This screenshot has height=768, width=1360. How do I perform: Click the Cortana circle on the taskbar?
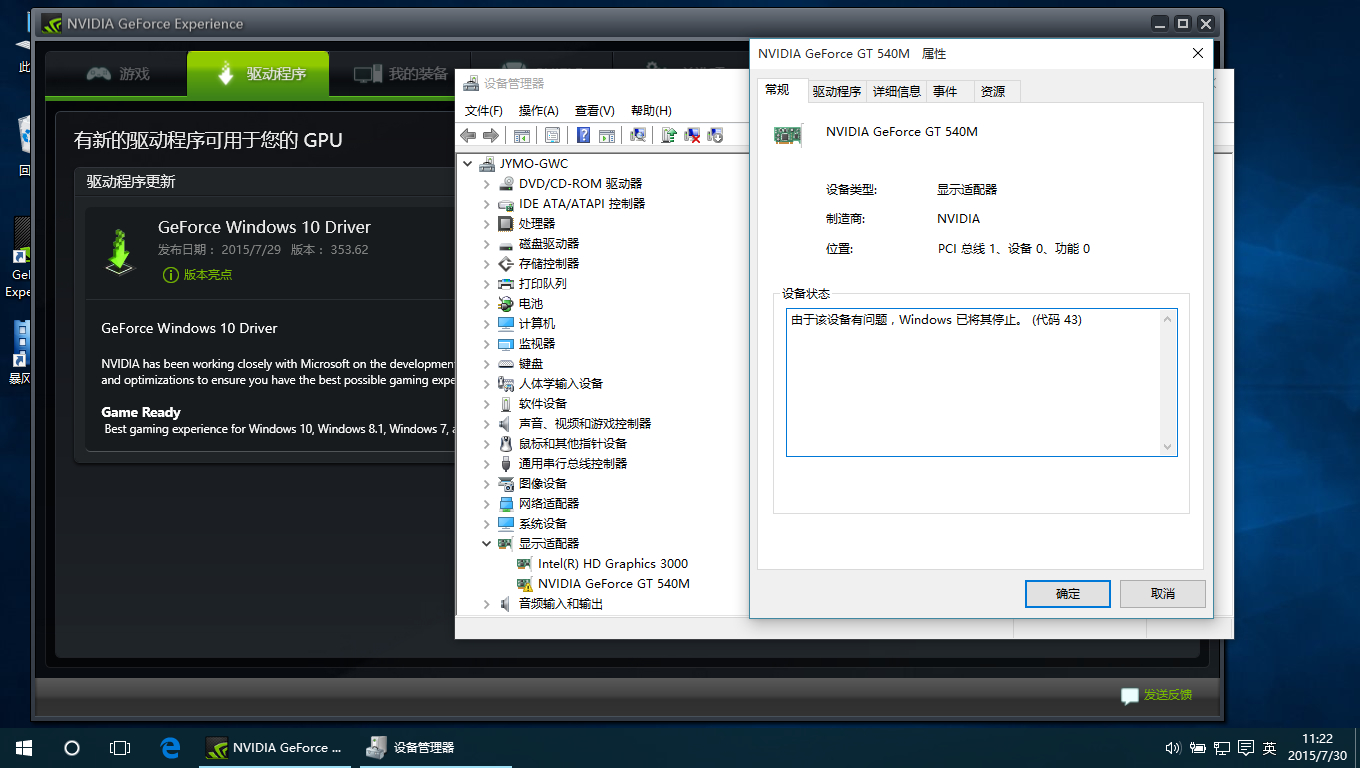tap(72, 747)
